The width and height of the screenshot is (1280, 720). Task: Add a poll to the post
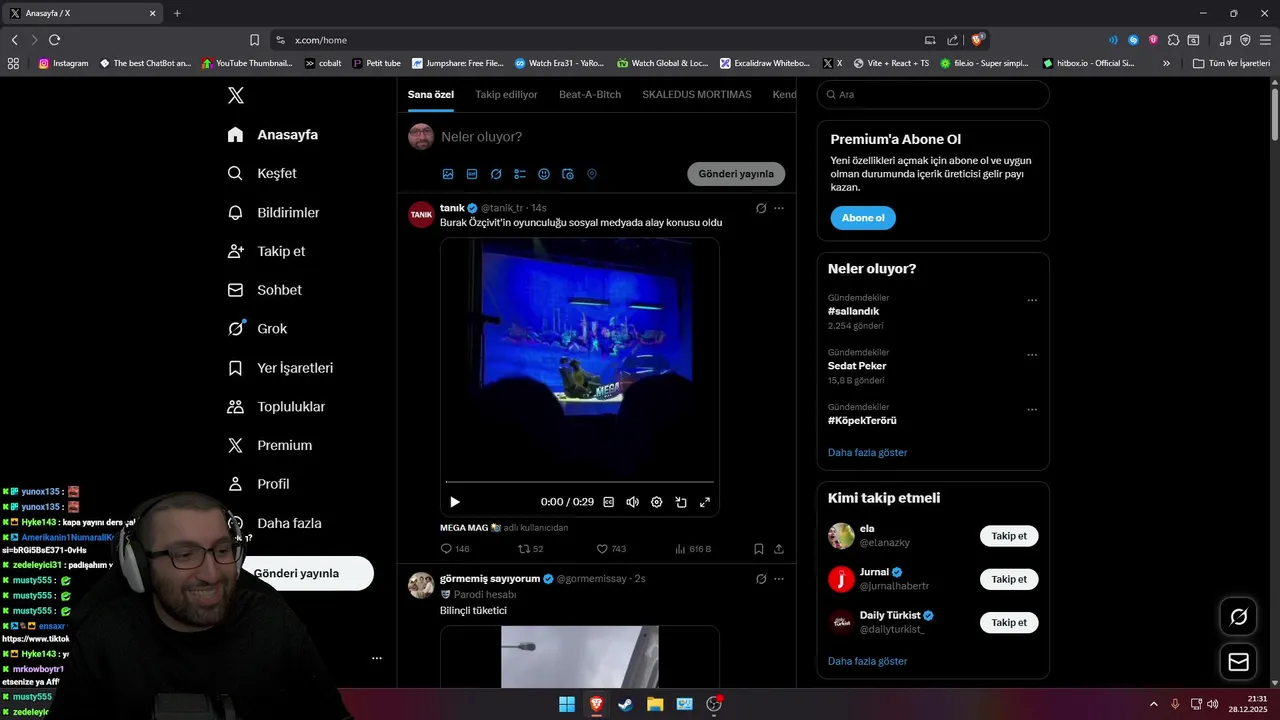[x=520, y=174]
